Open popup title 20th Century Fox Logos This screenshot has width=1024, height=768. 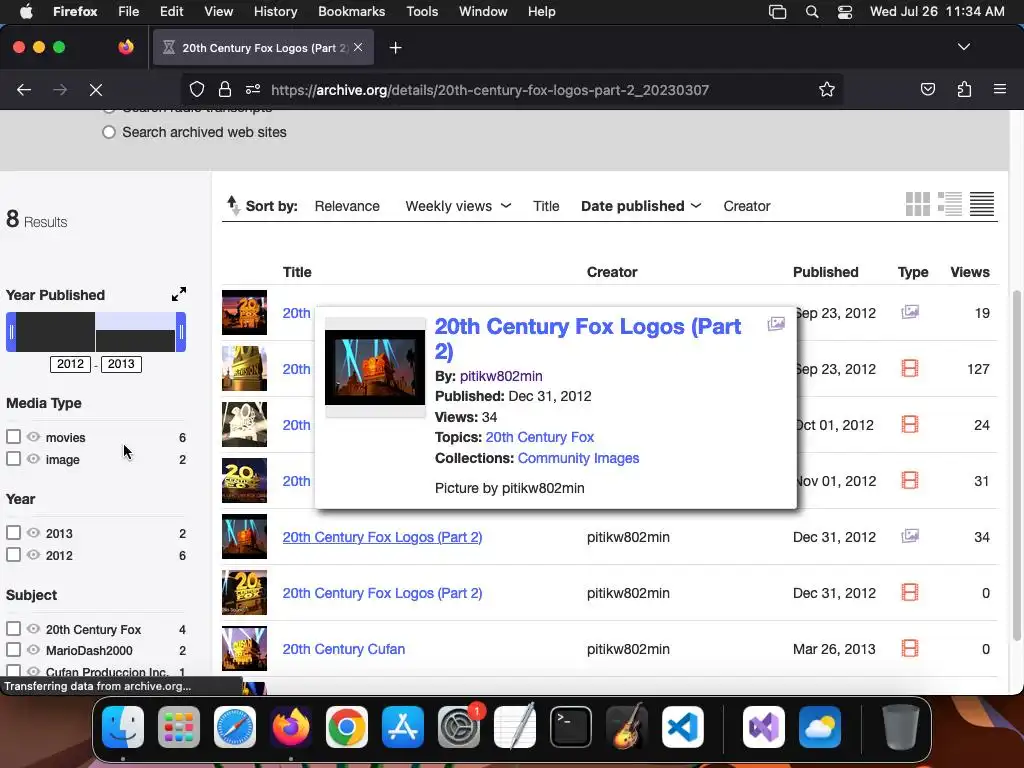tap(588, 338)
